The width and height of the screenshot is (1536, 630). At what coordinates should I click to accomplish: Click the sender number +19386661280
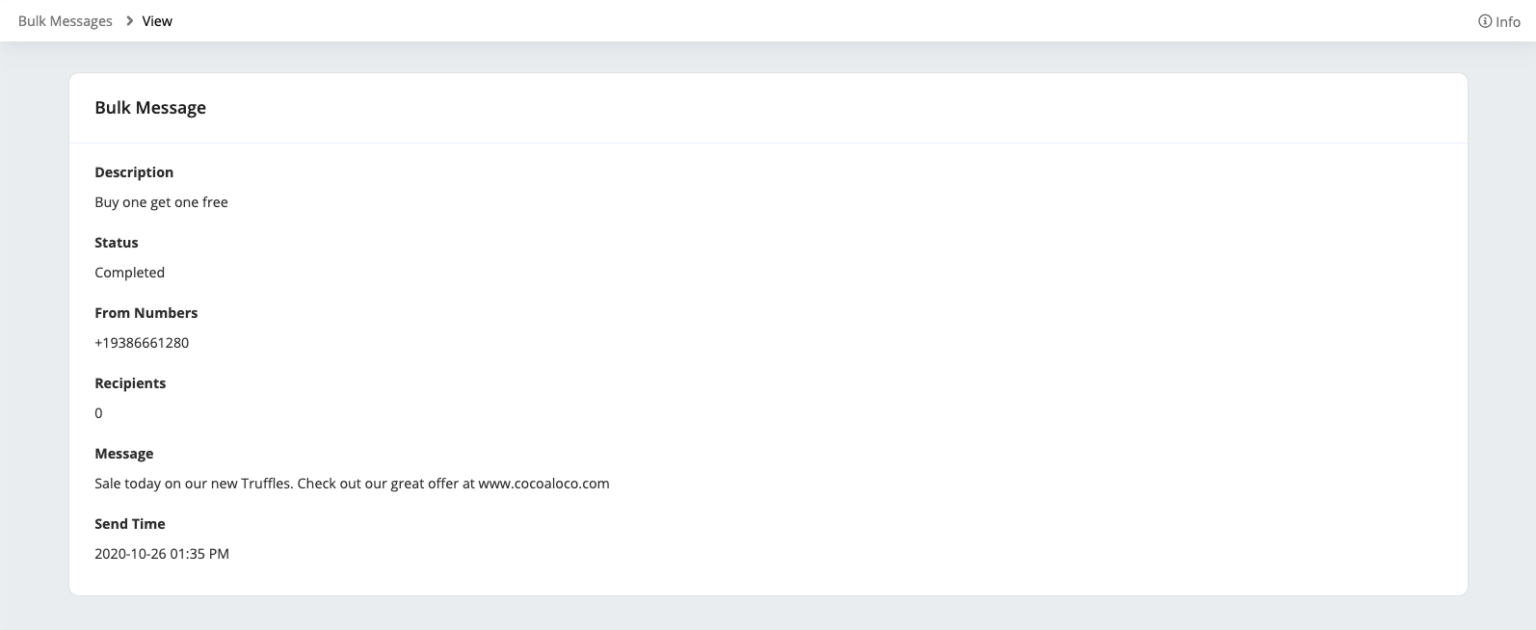coord(141,343)
